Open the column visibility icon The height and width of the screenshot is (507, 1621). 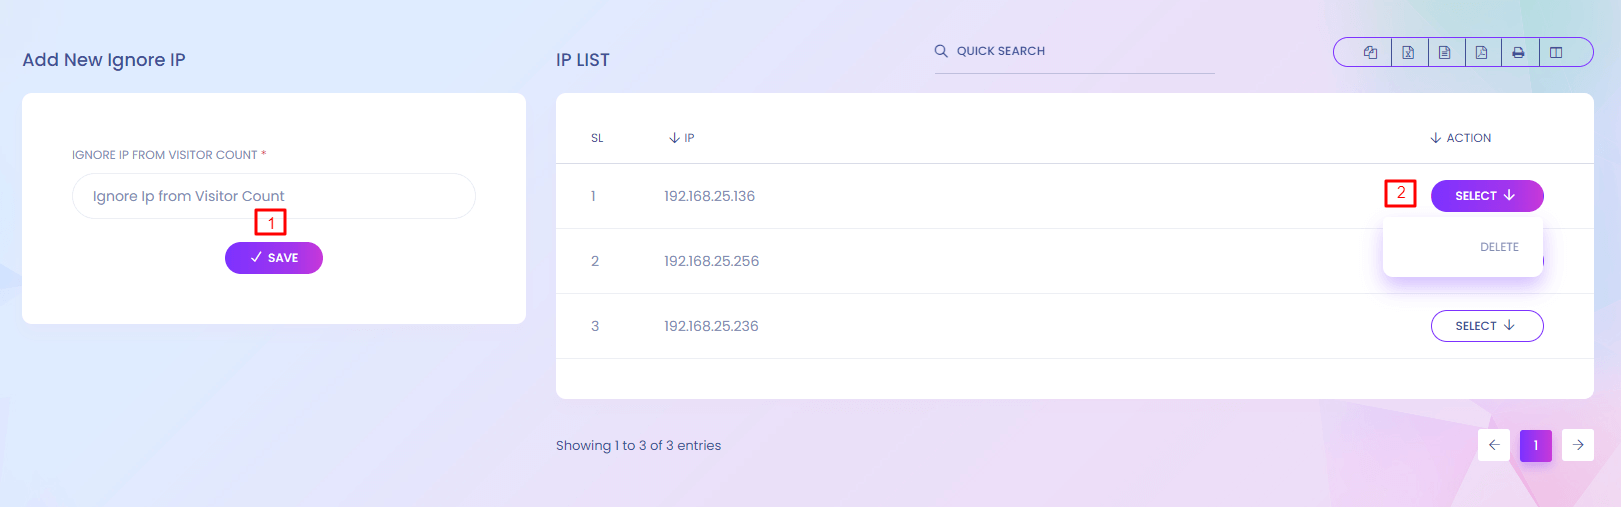click(1556, 52)
